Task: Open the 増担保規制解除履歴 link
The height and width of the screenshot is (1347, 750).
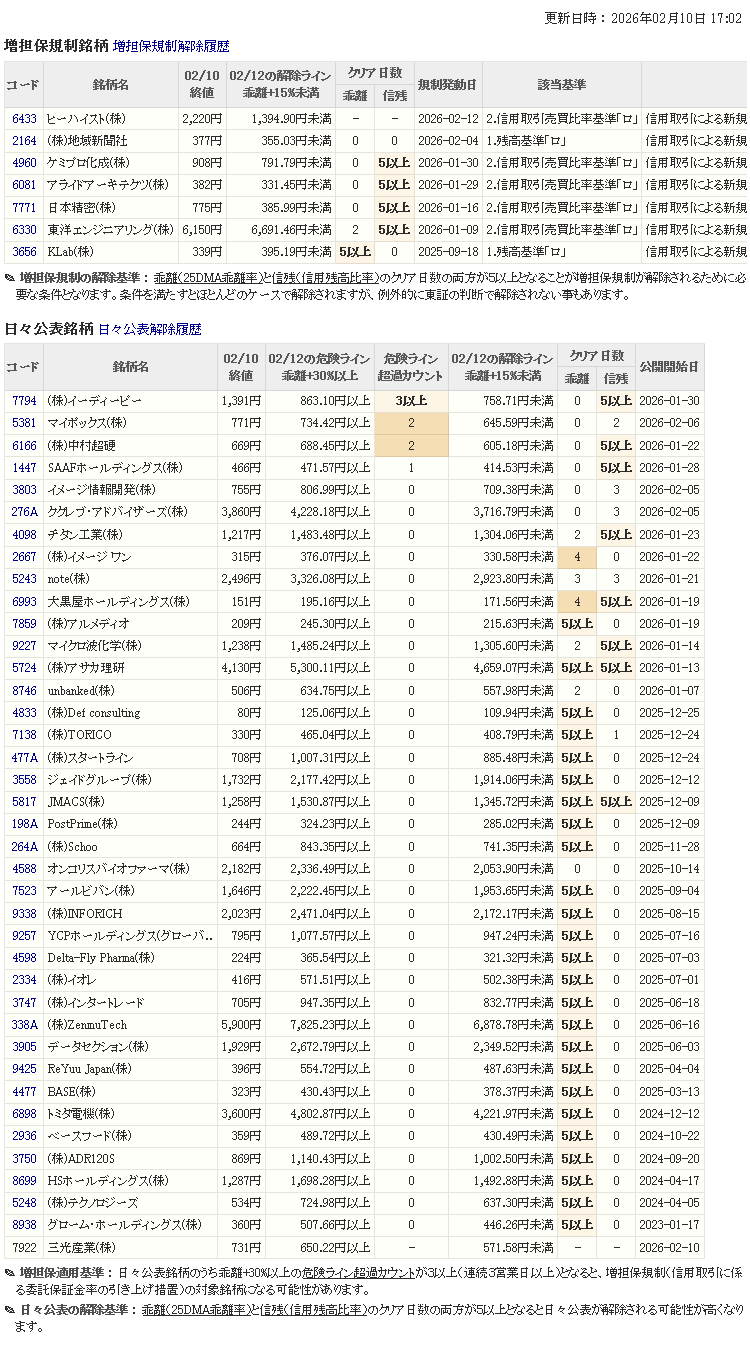Action: (x=171, y=46)
